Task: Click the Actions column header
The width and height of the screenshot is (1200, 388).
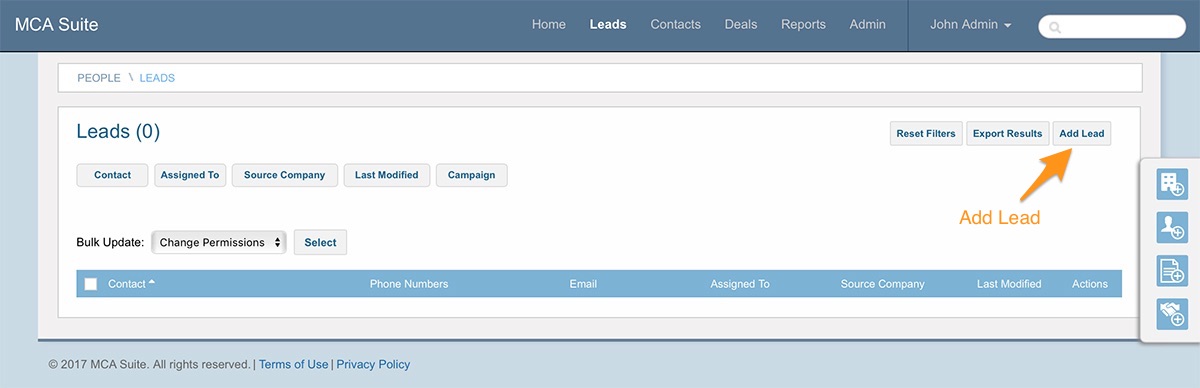Action: click(x=1090, y=284)
